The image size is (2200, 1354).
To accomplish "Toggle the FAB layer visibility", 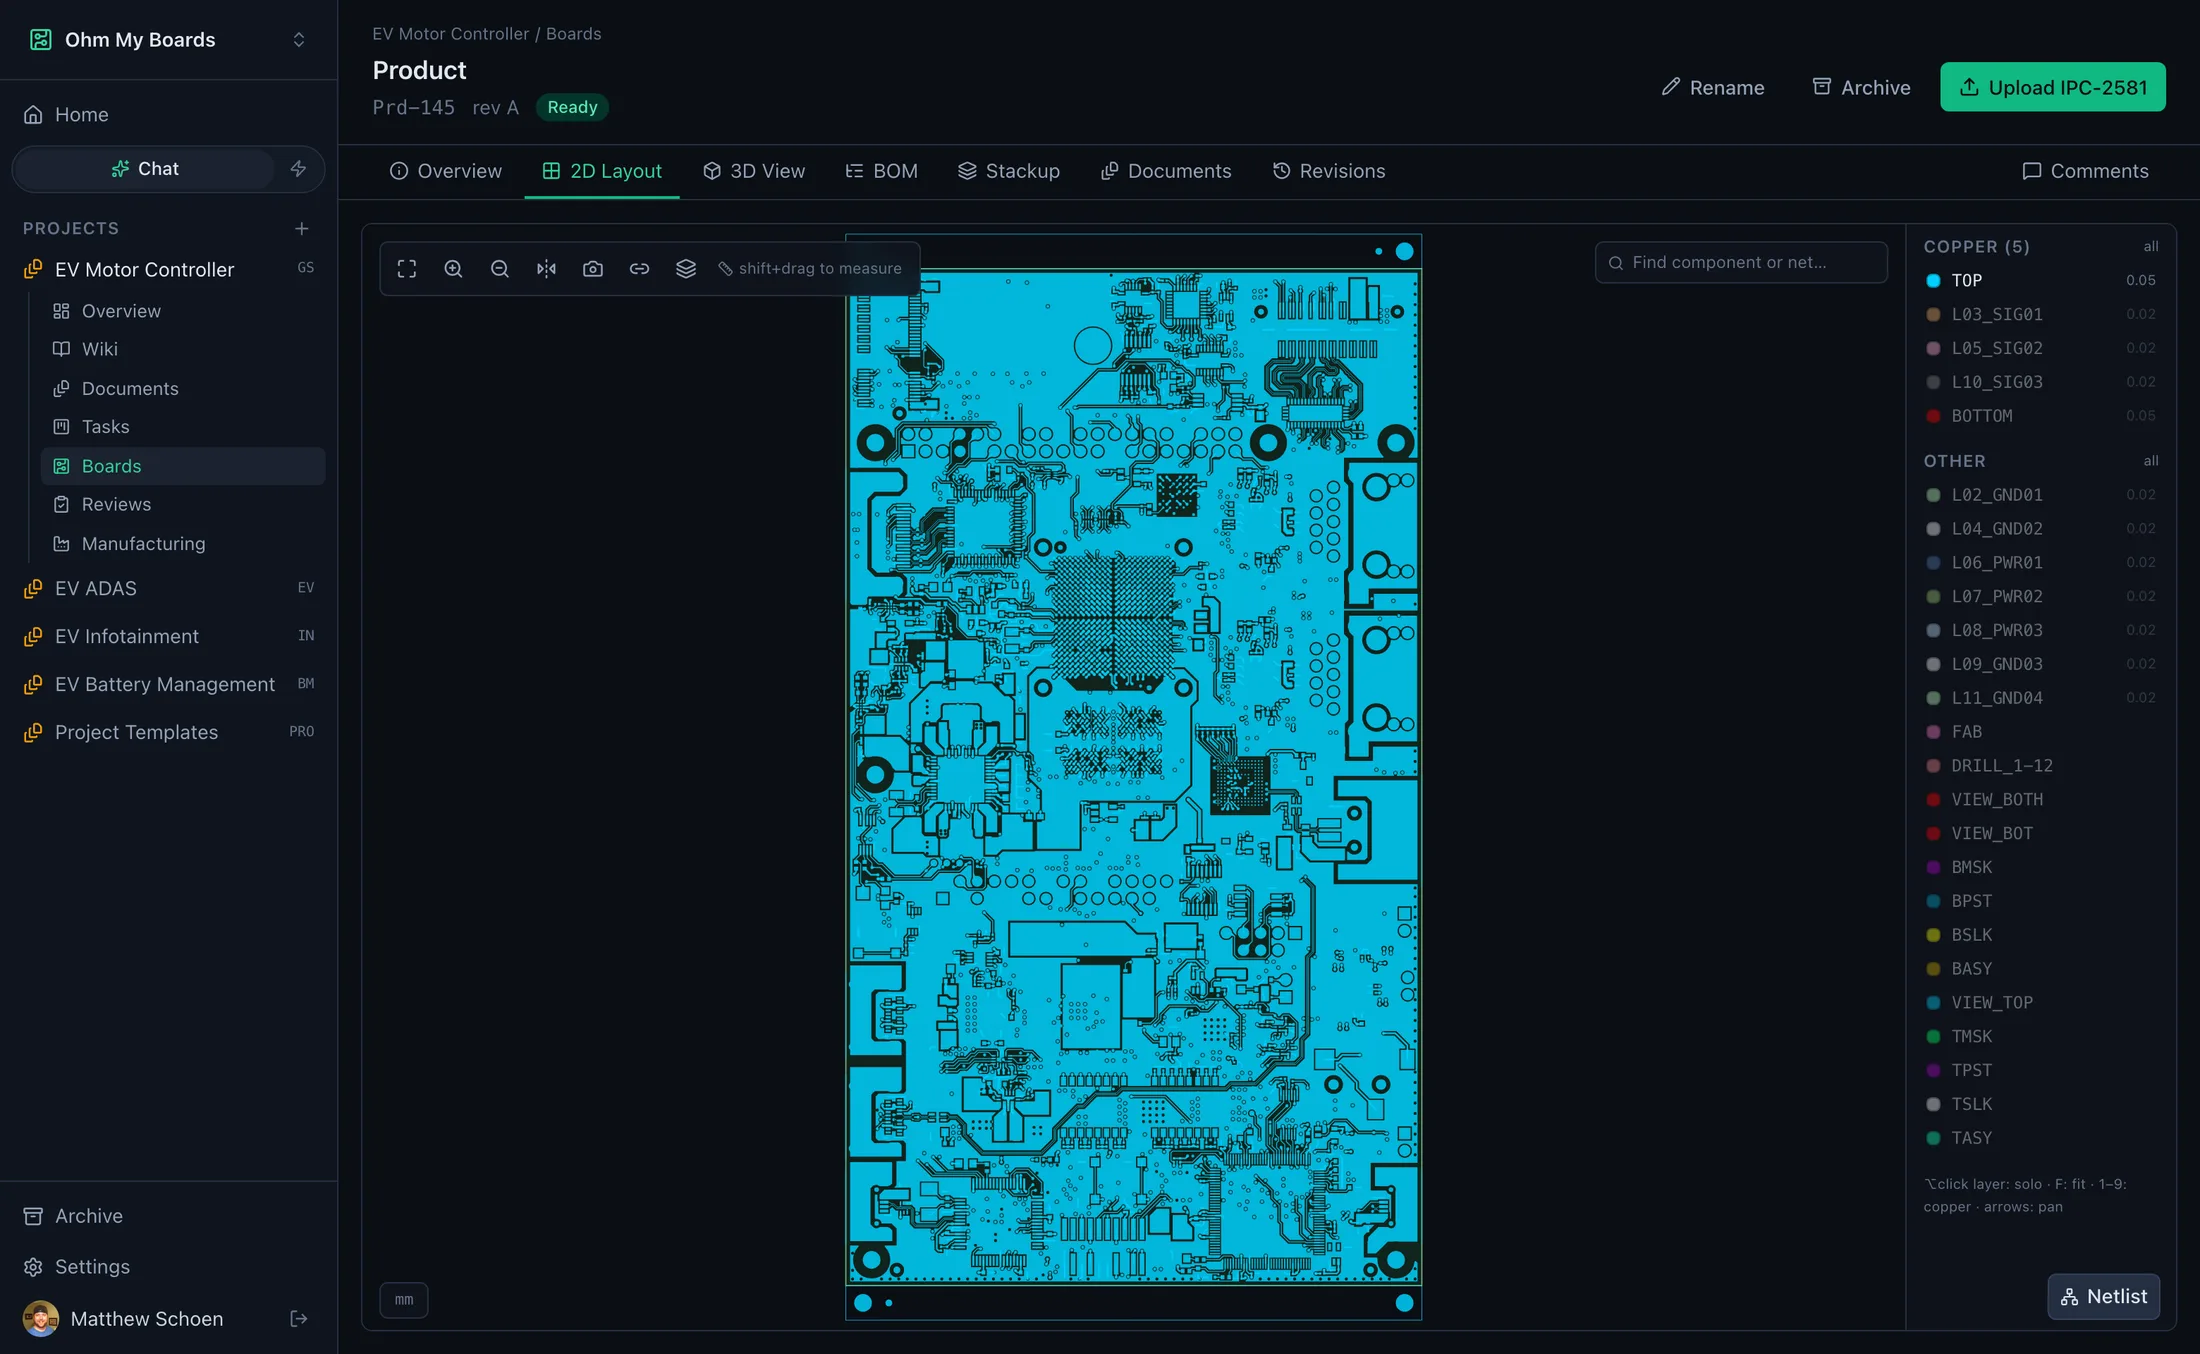I will point(2040,732).
